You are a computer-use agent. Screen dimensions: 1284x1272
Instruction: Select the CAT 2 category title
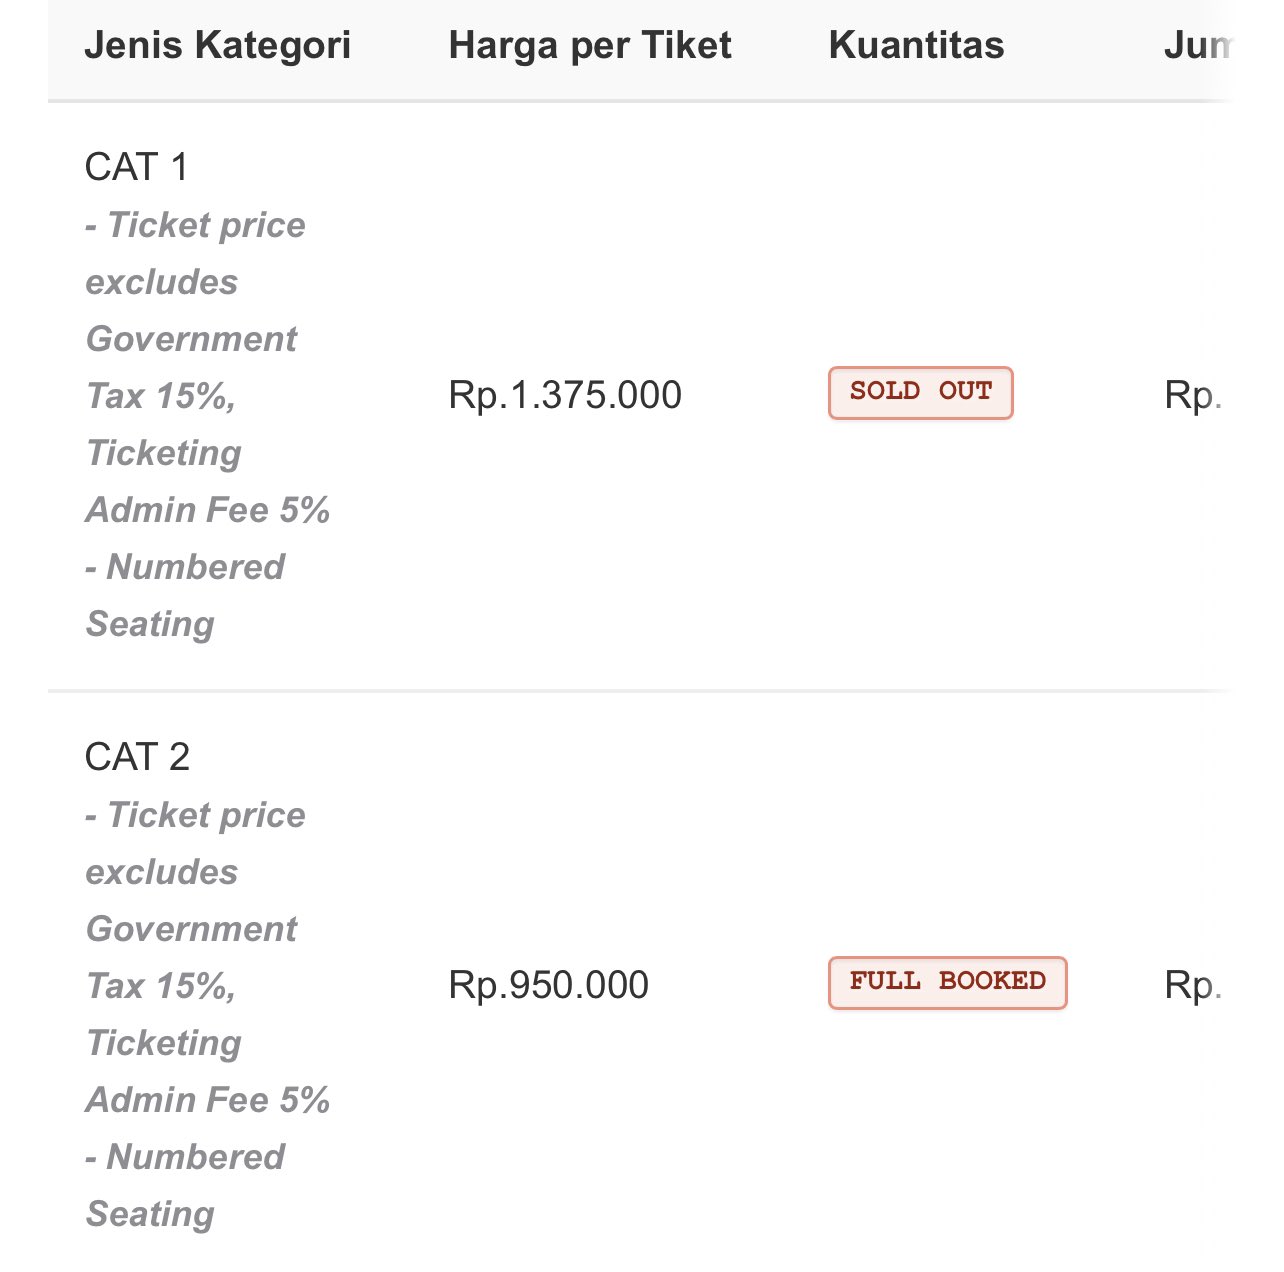(137, 757)
